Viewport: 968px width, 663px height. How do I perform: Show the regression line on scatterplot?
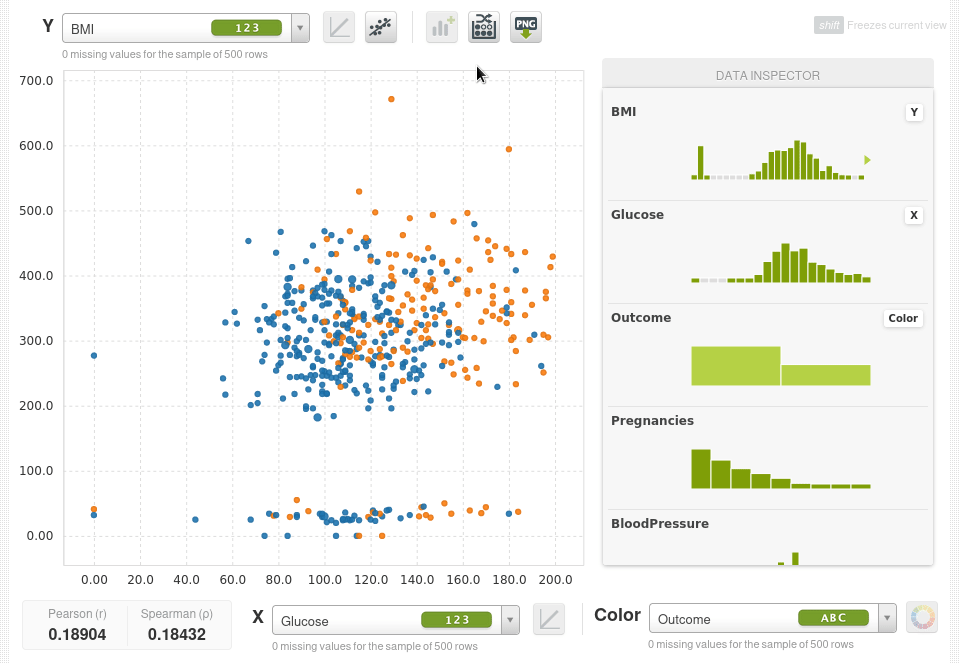click(x=380, y=27)
